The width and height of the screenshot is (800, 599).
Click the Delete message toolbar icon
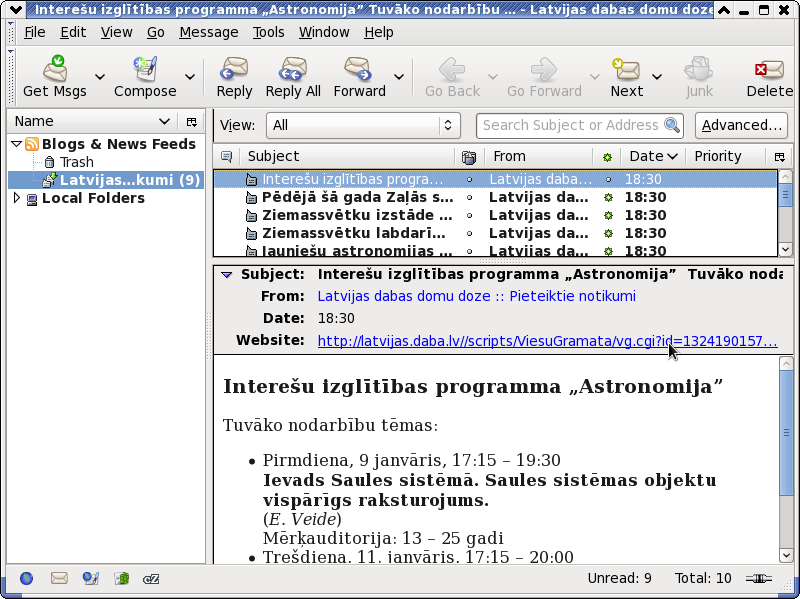tap(769, 69)
